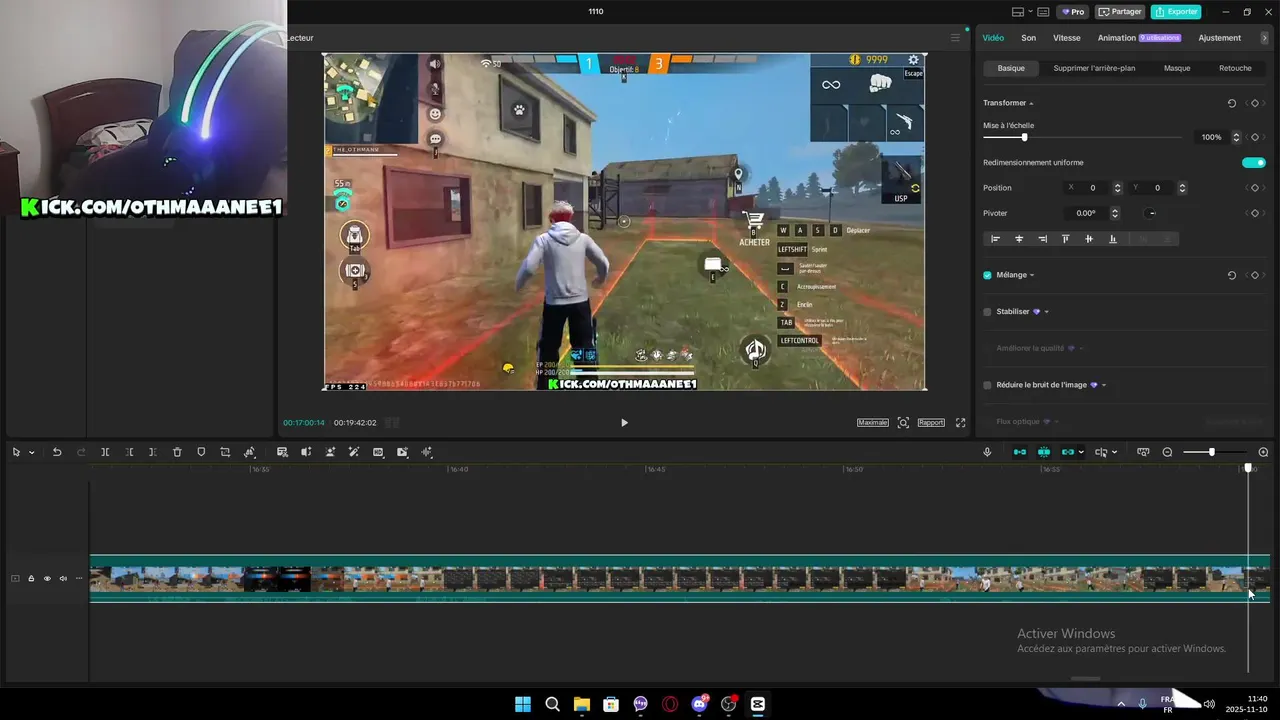Click the Mise à l'échelle scale slider

coord(1082,137)
